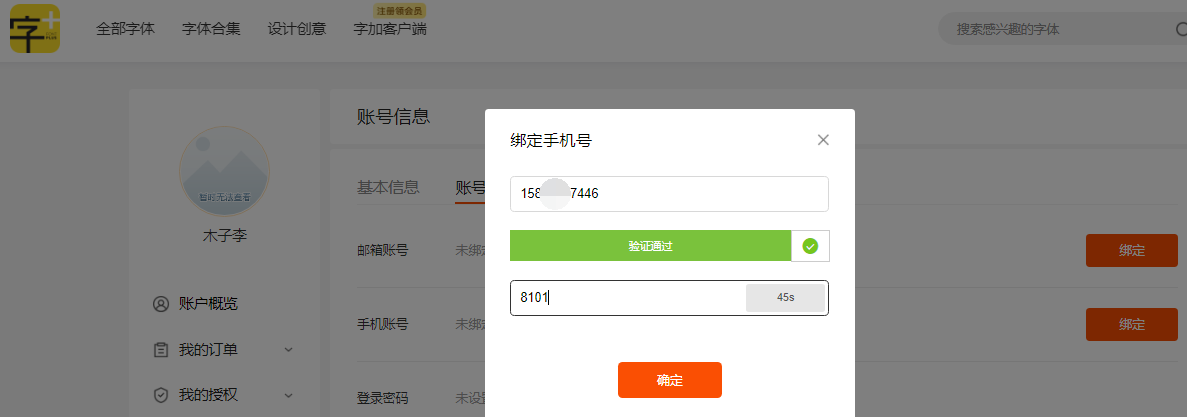Click the 我的授权 shield icon

(160, 395)
